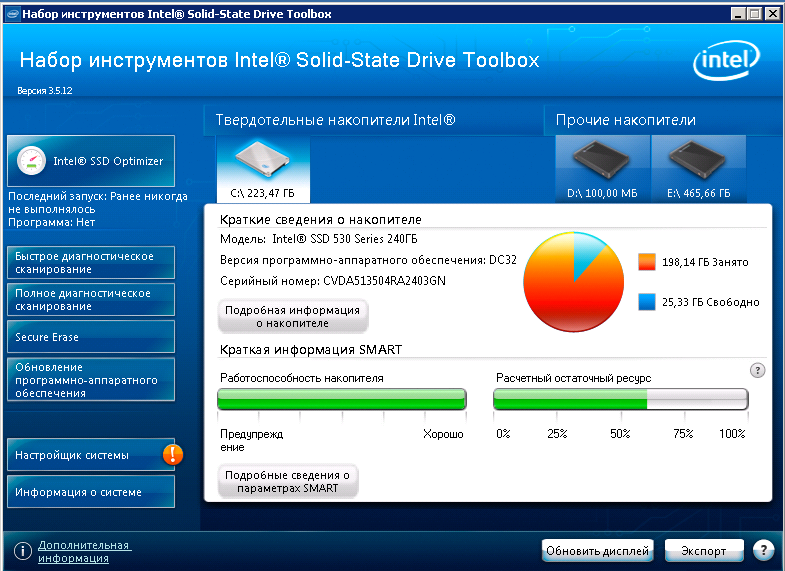This screenshot has height=571, width=785.
Task: Click Подробная информация о накопителе button
Action: 293,316
